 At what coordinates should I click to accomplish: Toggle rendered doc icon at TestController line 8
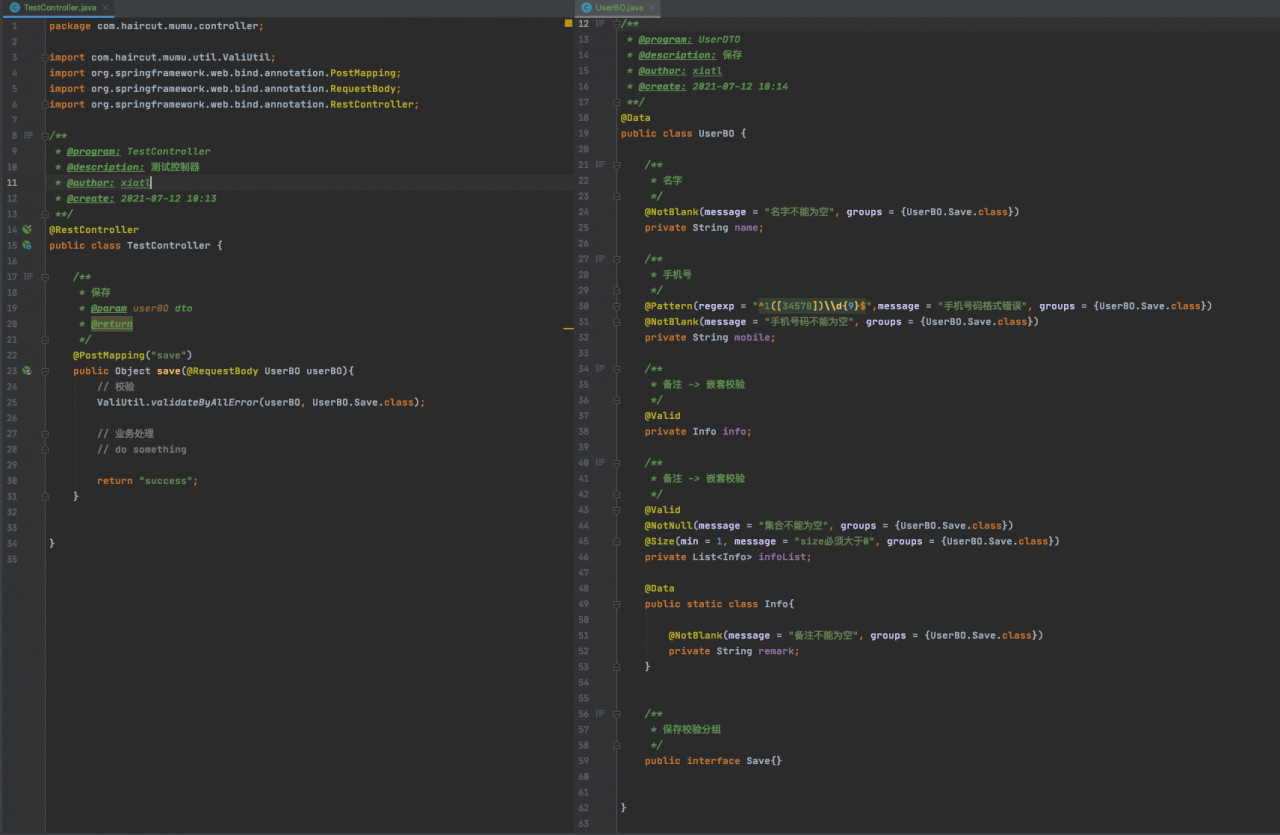click(28, 135)
